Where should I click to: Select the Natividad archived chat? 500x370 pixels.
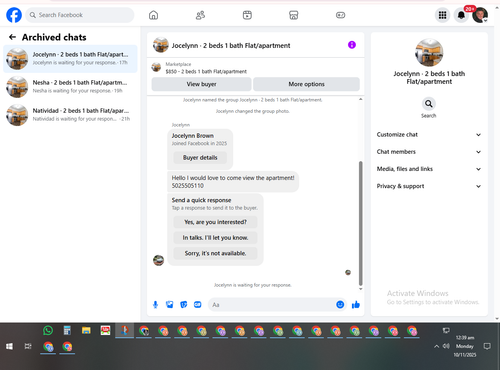[70, 115]
